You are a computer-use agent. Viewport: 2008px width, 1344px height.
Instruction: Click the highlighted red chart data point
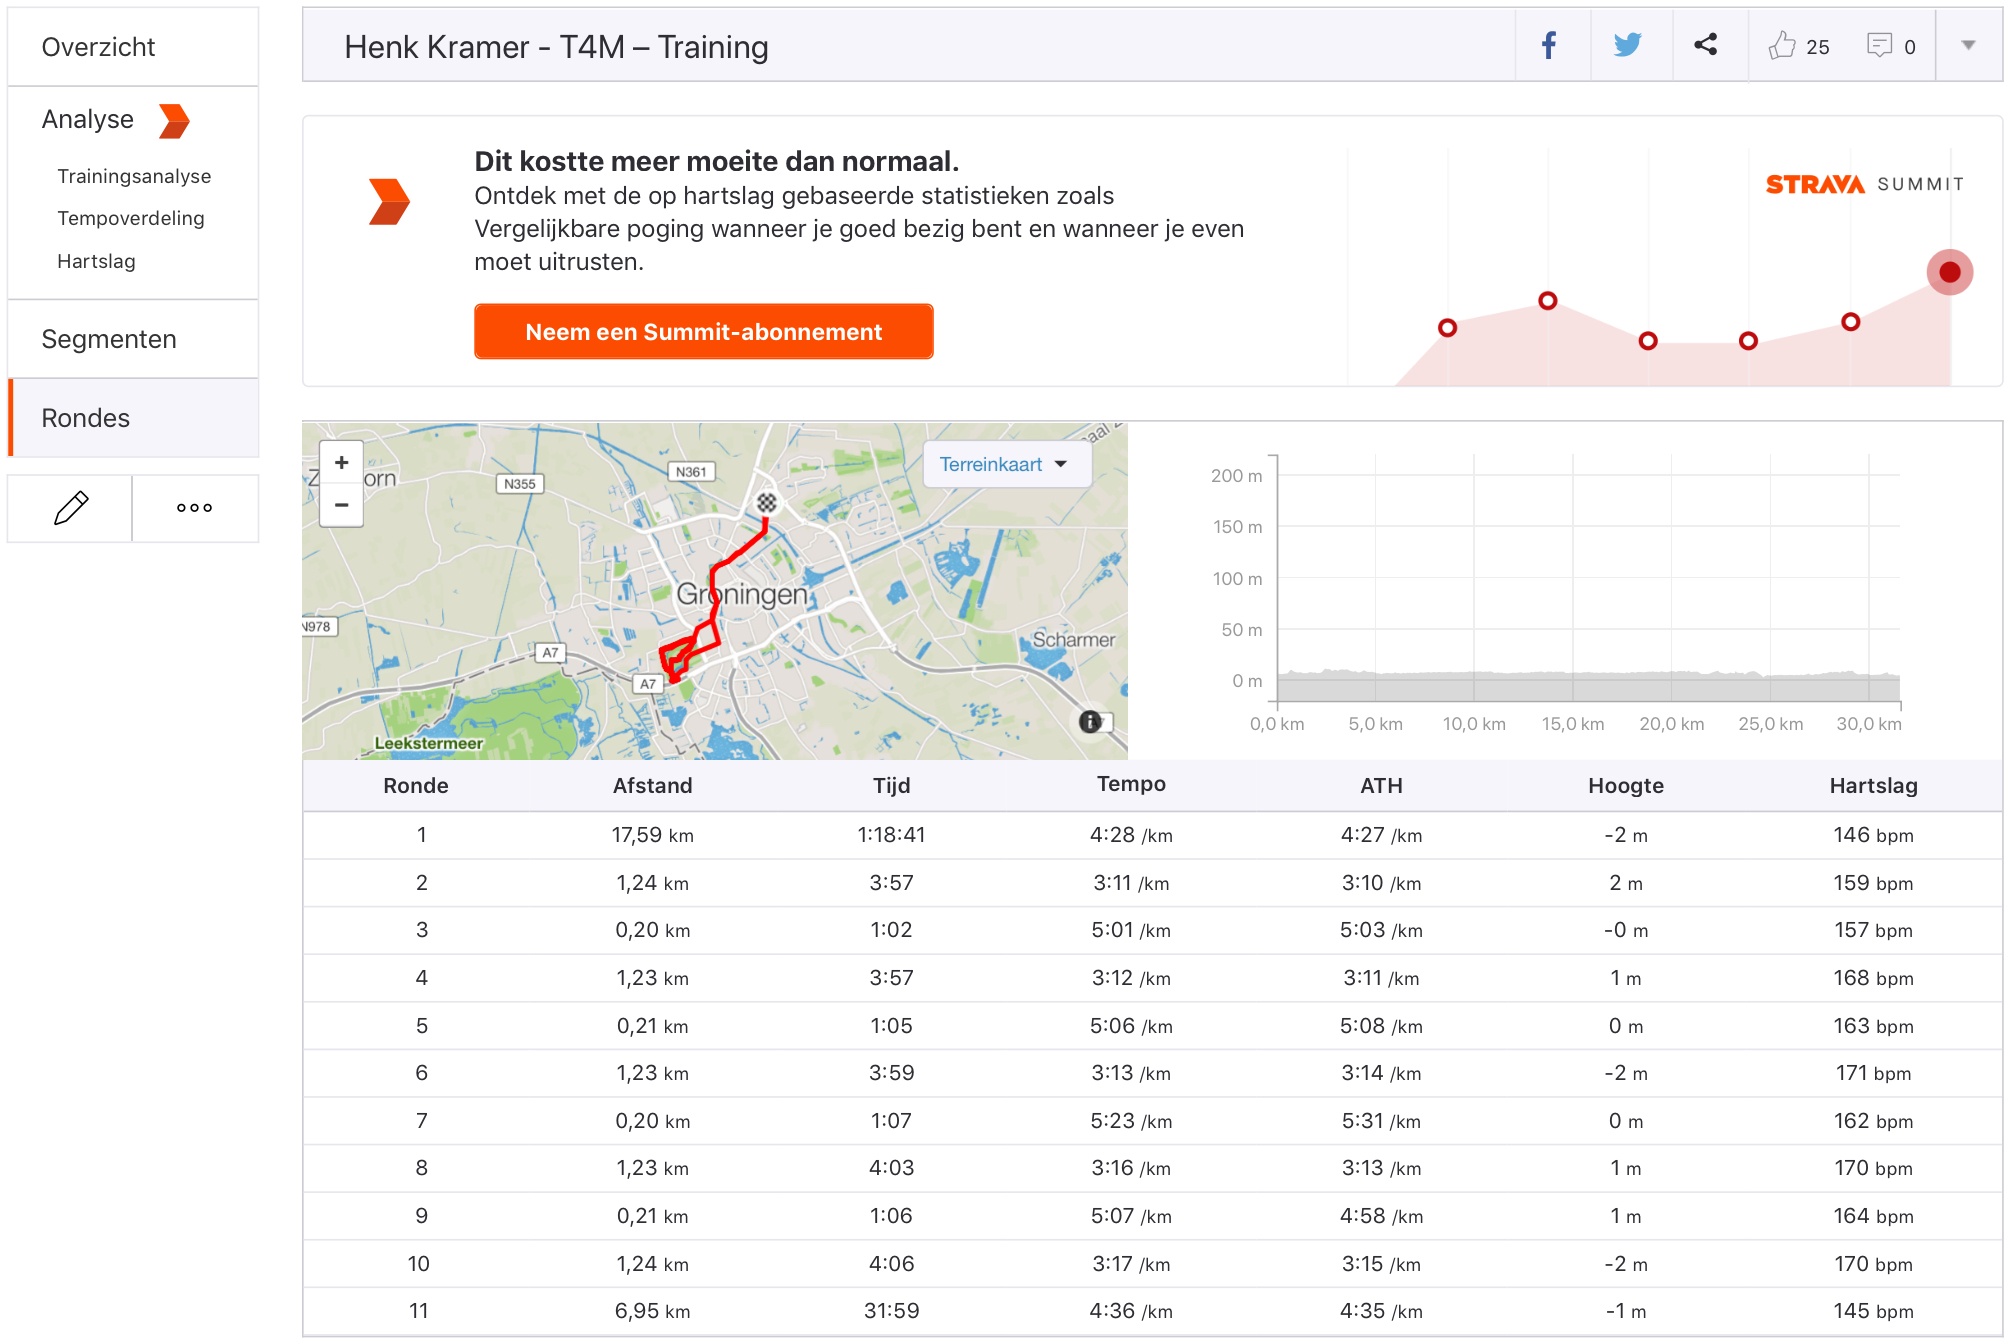pos(1949,272)
